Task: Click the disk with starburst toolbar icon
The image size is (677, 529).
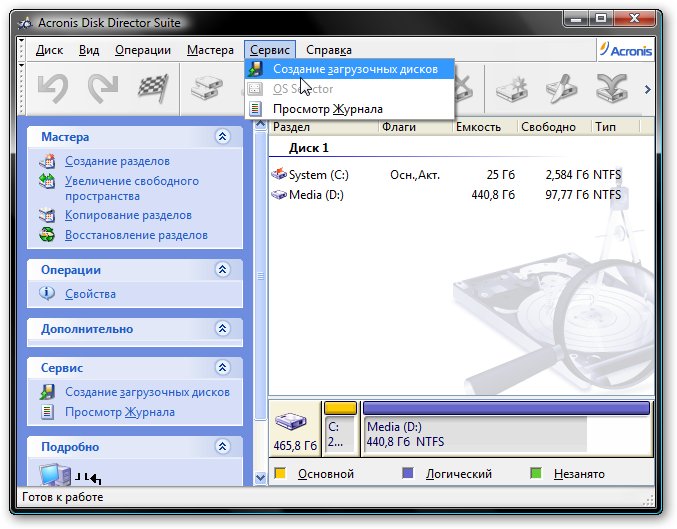Action: [x=512, y=89]
